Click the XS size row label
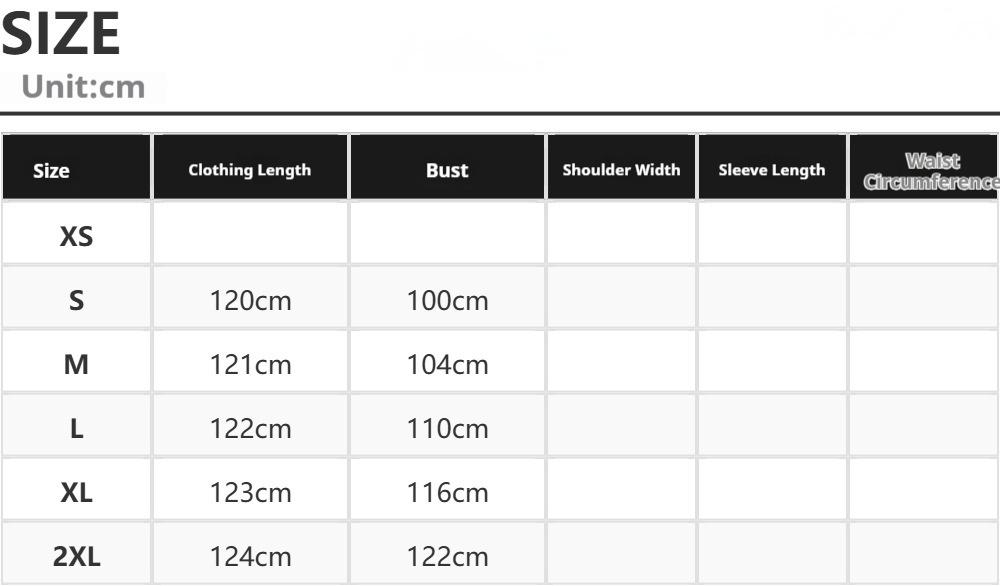 [76, 237]
